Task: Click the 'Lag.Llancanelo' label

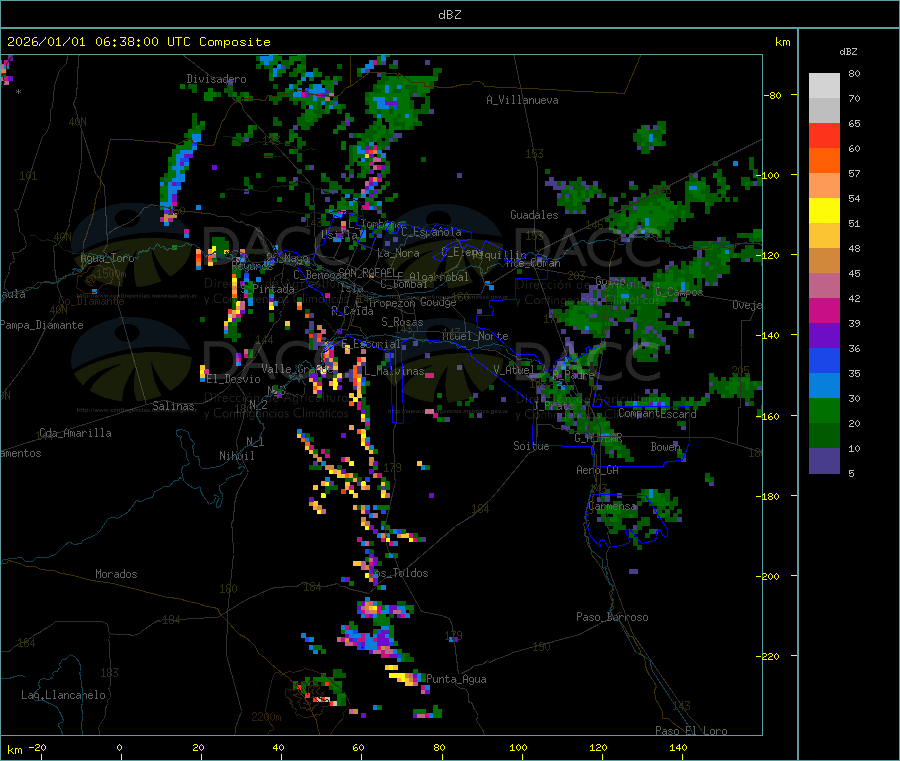Action: coord(63,695)
